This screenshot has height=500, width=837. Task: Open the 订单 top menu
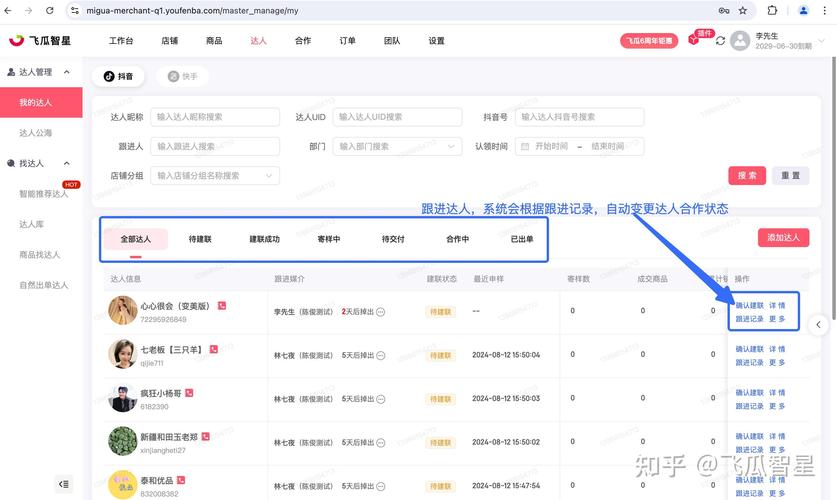347,41
